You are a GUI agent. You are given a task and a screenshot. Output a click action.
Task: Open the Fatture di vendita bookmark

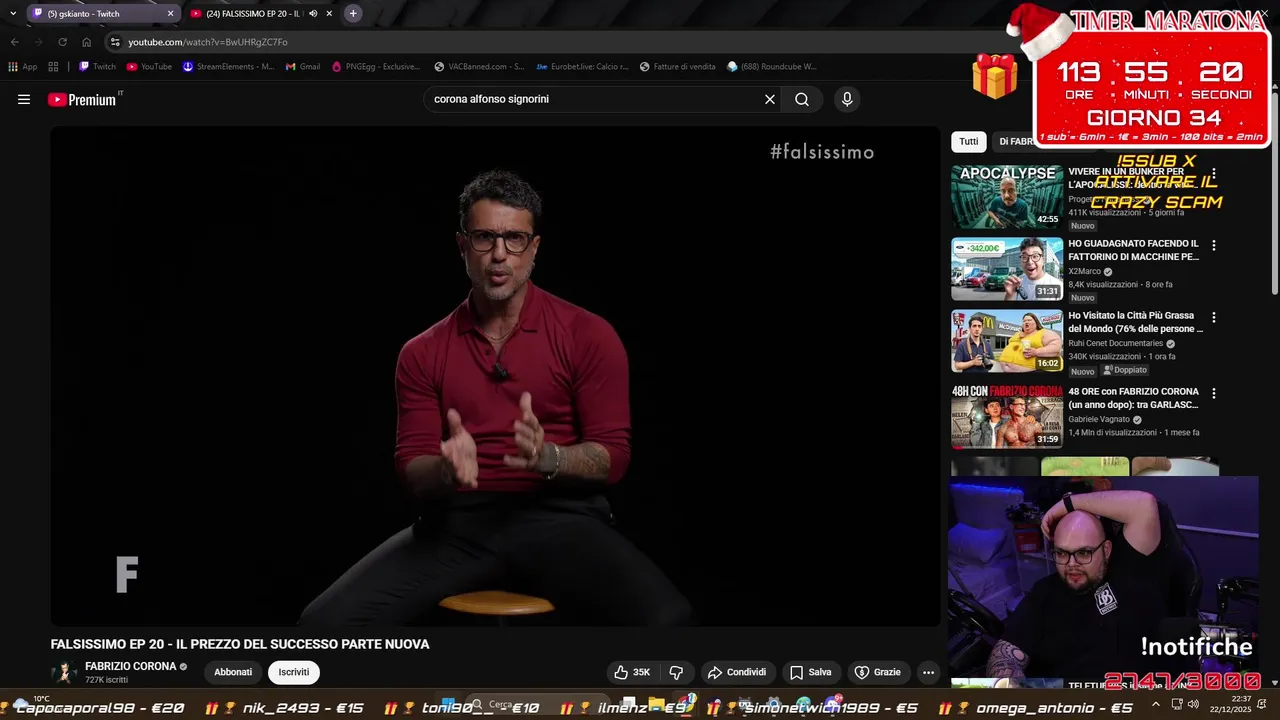[677, 67]
